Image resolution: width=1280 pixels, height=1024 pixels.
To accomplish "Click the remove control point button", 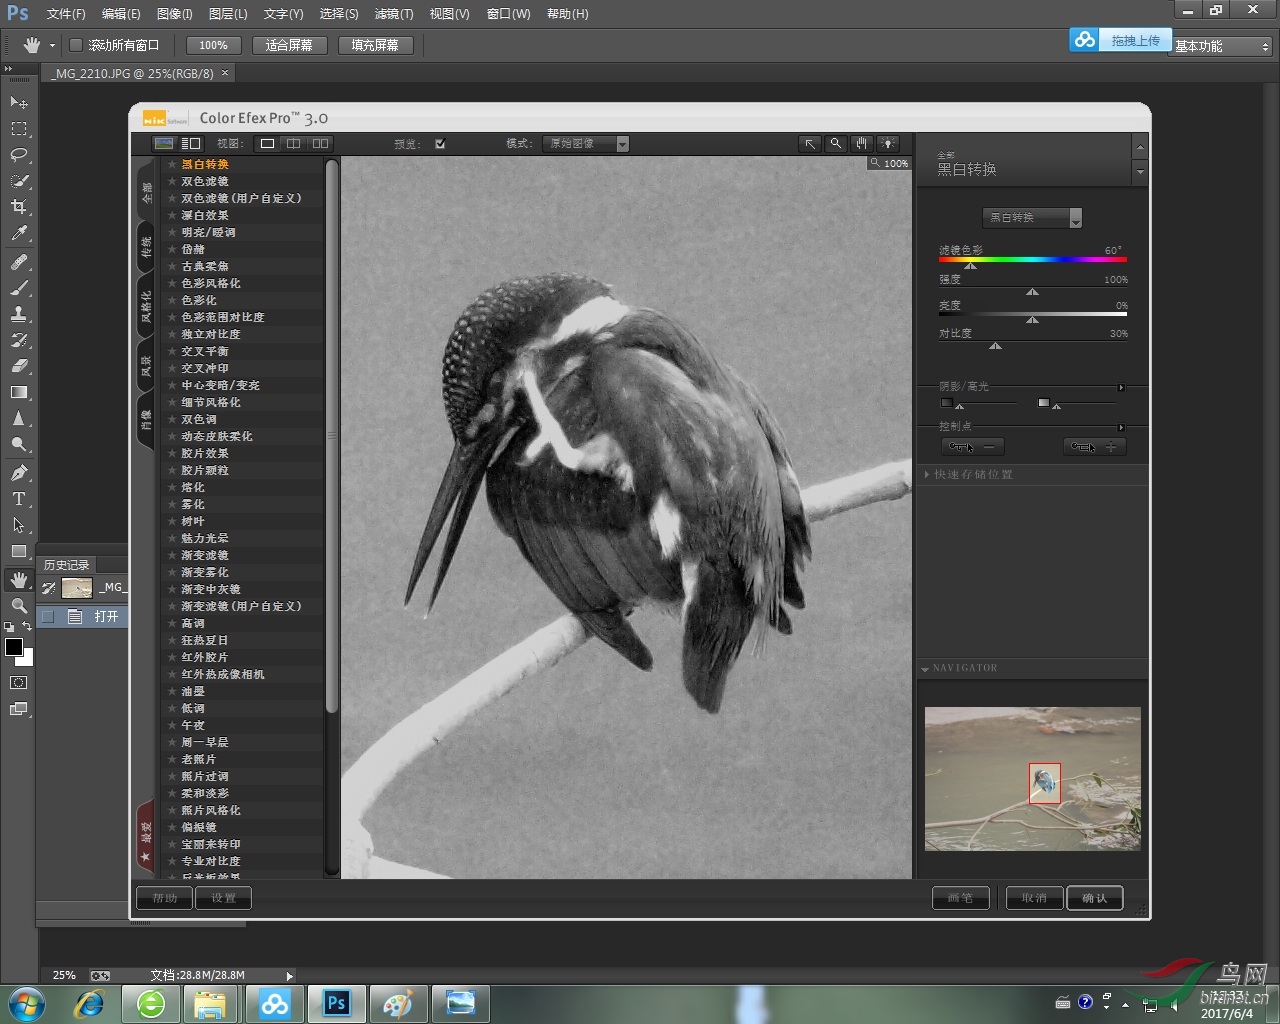I will pos(972,447).
